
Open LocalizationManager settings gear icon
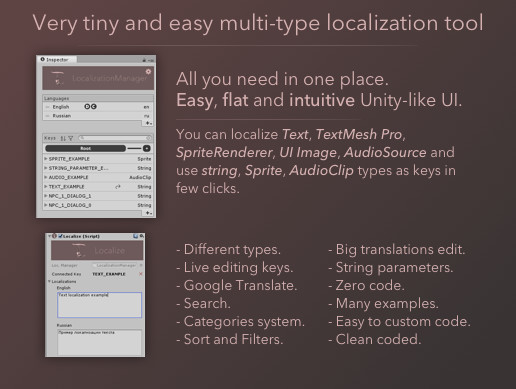tap(148, 71)
